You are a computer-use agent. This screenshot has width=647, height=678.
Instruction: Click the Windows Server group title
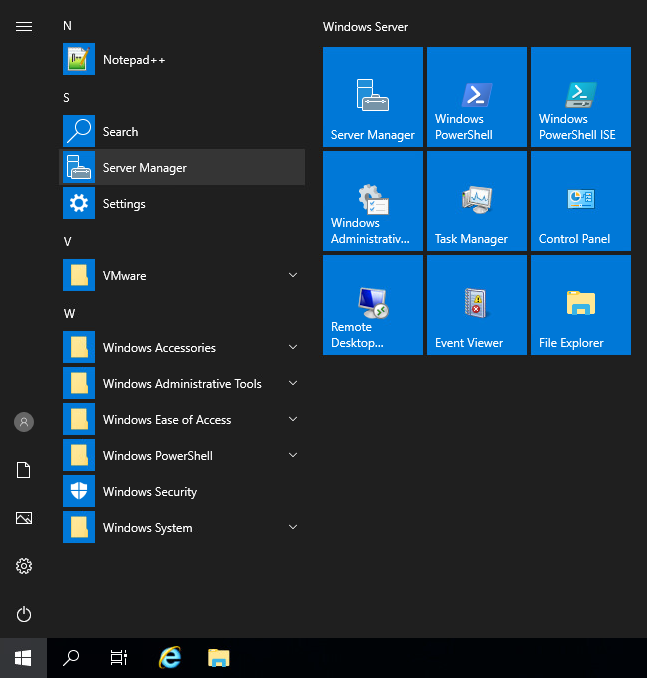tap(365, 27)
